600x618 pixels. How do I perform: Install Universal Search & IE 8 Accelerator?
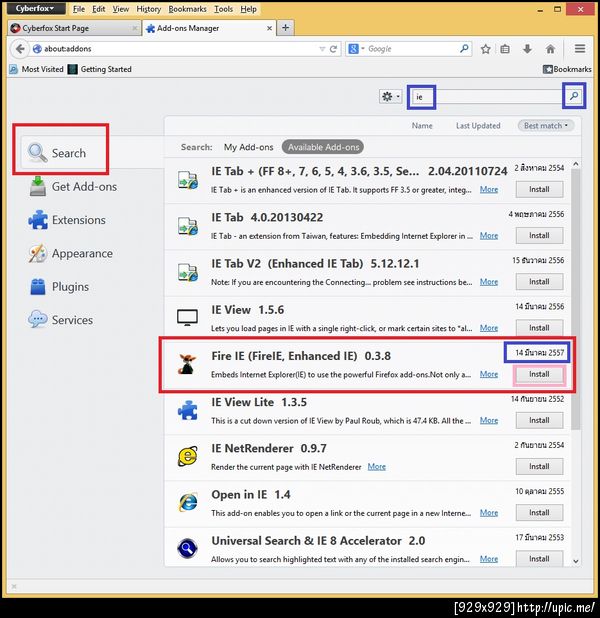[539, 558]
